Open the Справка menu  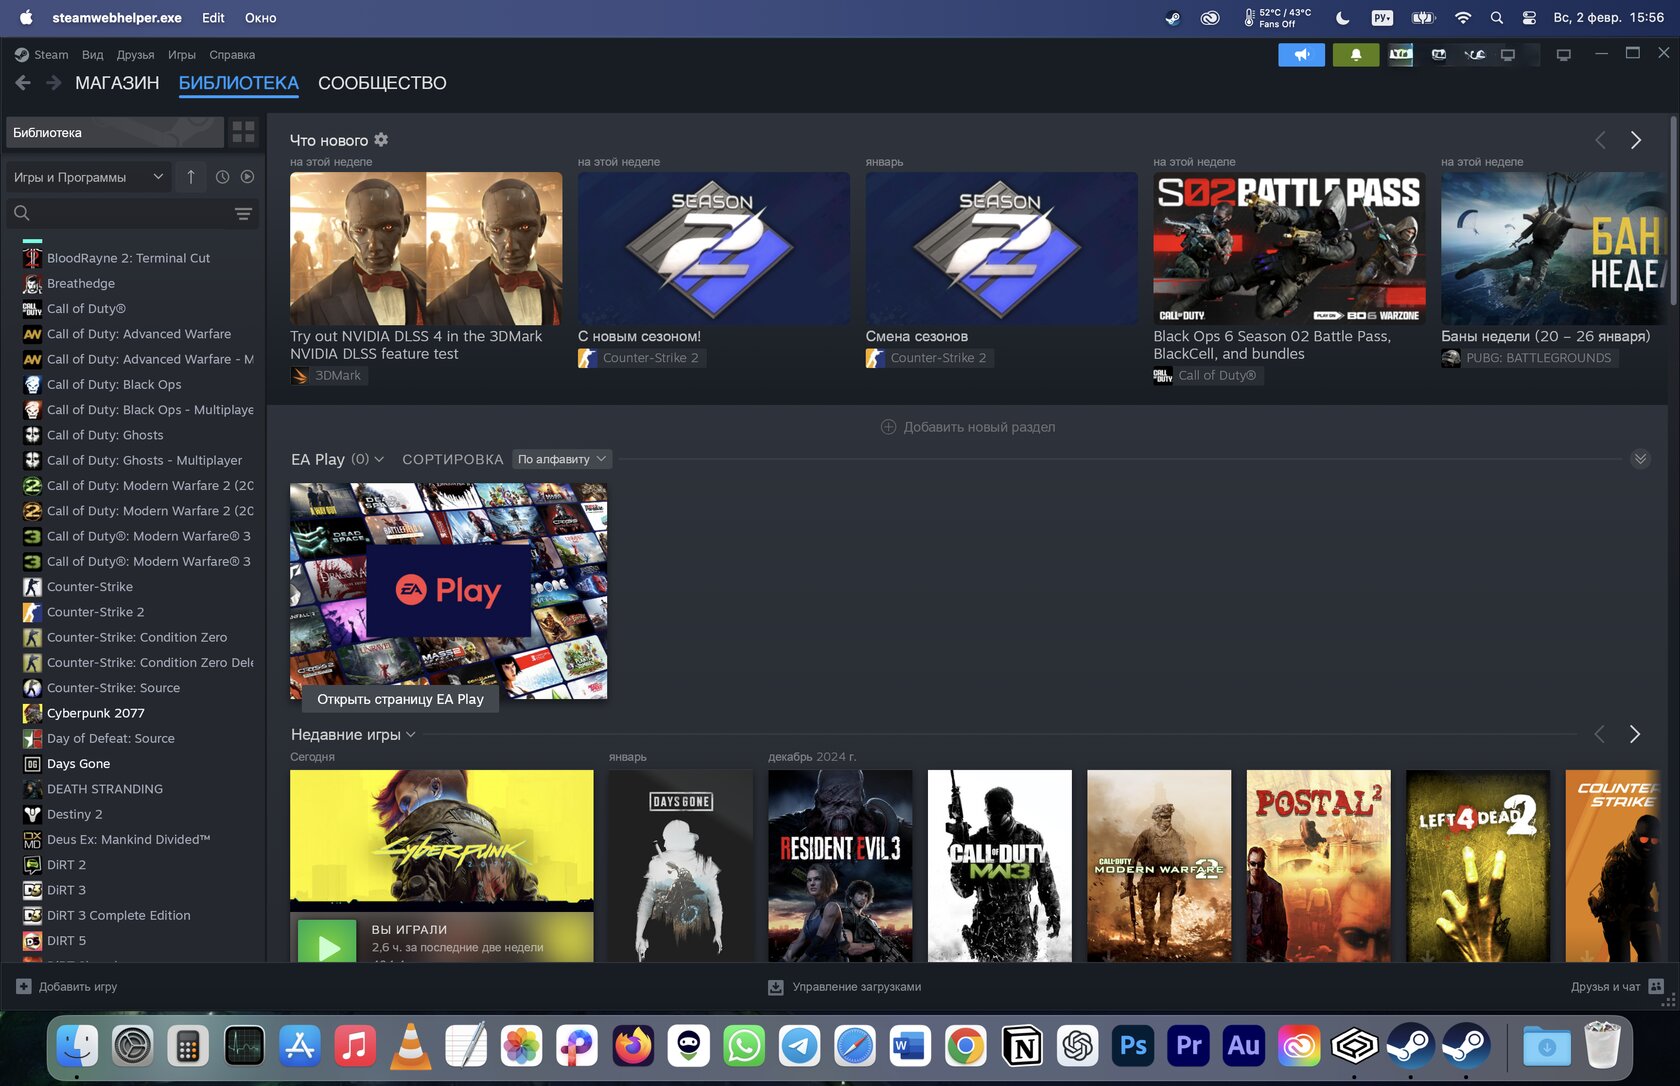point(232,55)
